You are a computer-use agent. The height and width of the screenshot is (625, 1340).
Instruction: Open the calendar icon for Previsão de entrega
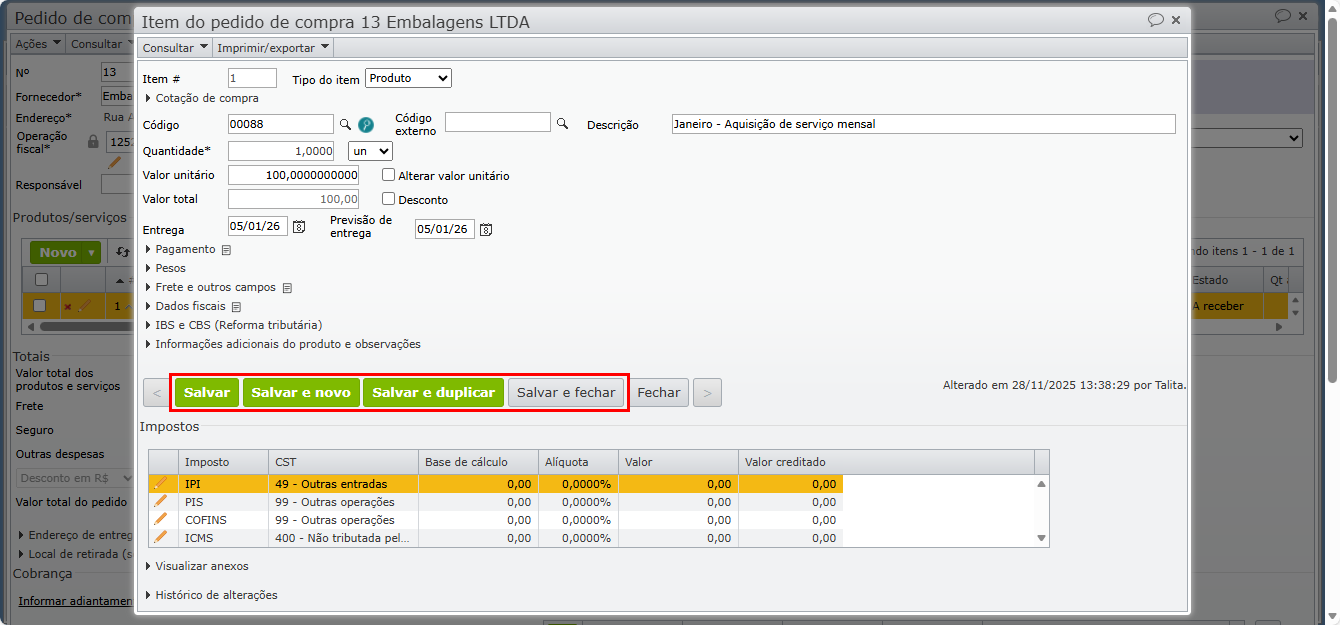point(485,229)
